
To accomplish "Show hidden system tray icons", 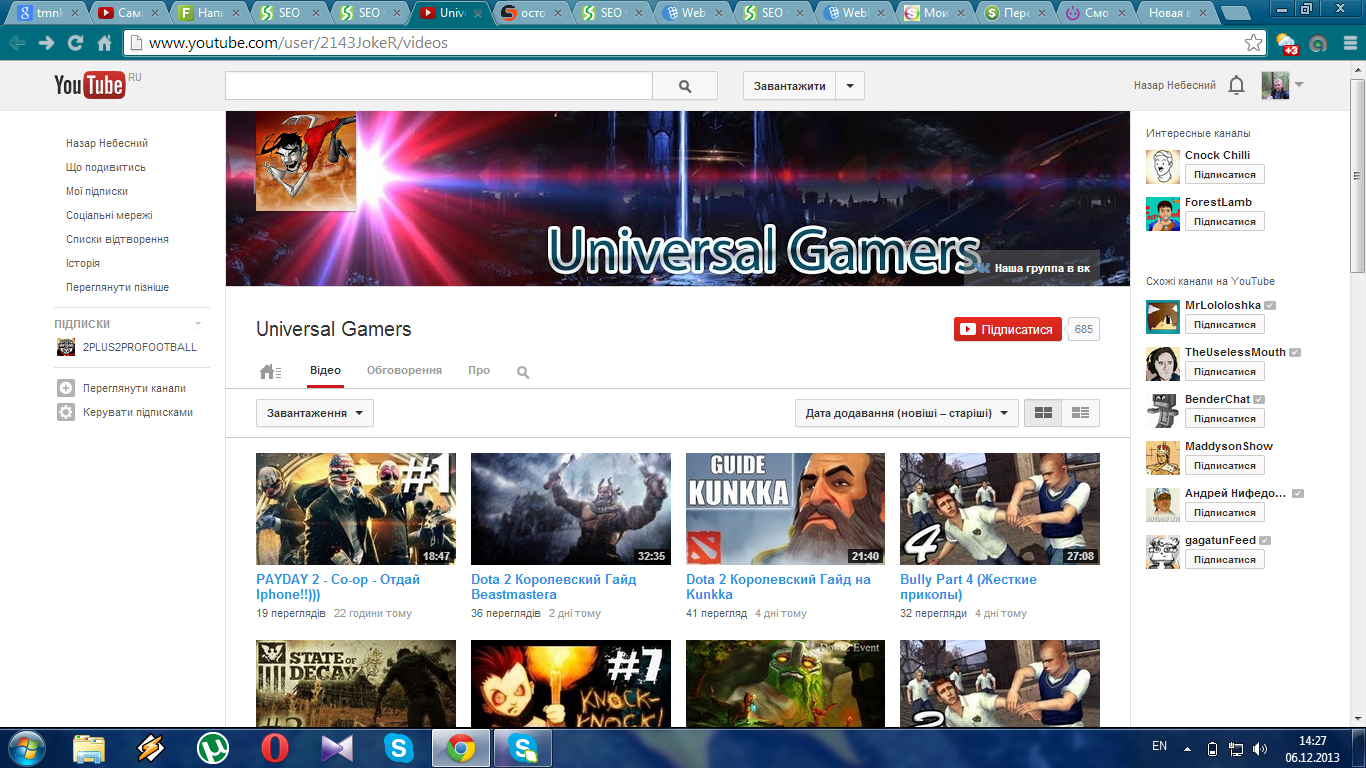I will tap(1187, 748).
